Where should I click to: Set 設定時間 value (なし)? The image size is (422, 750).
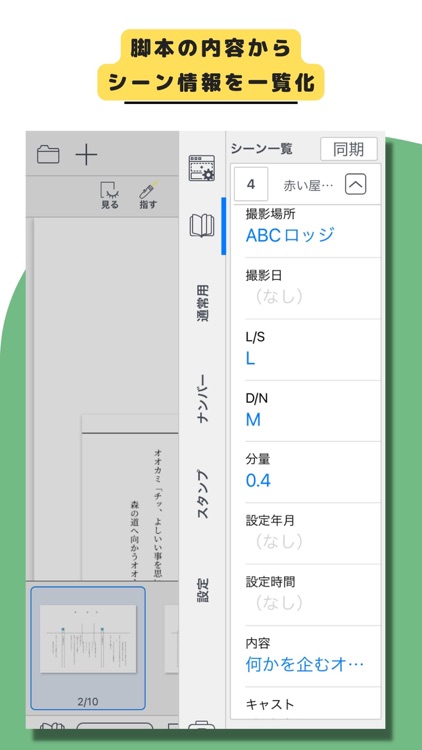pos(279,603)
